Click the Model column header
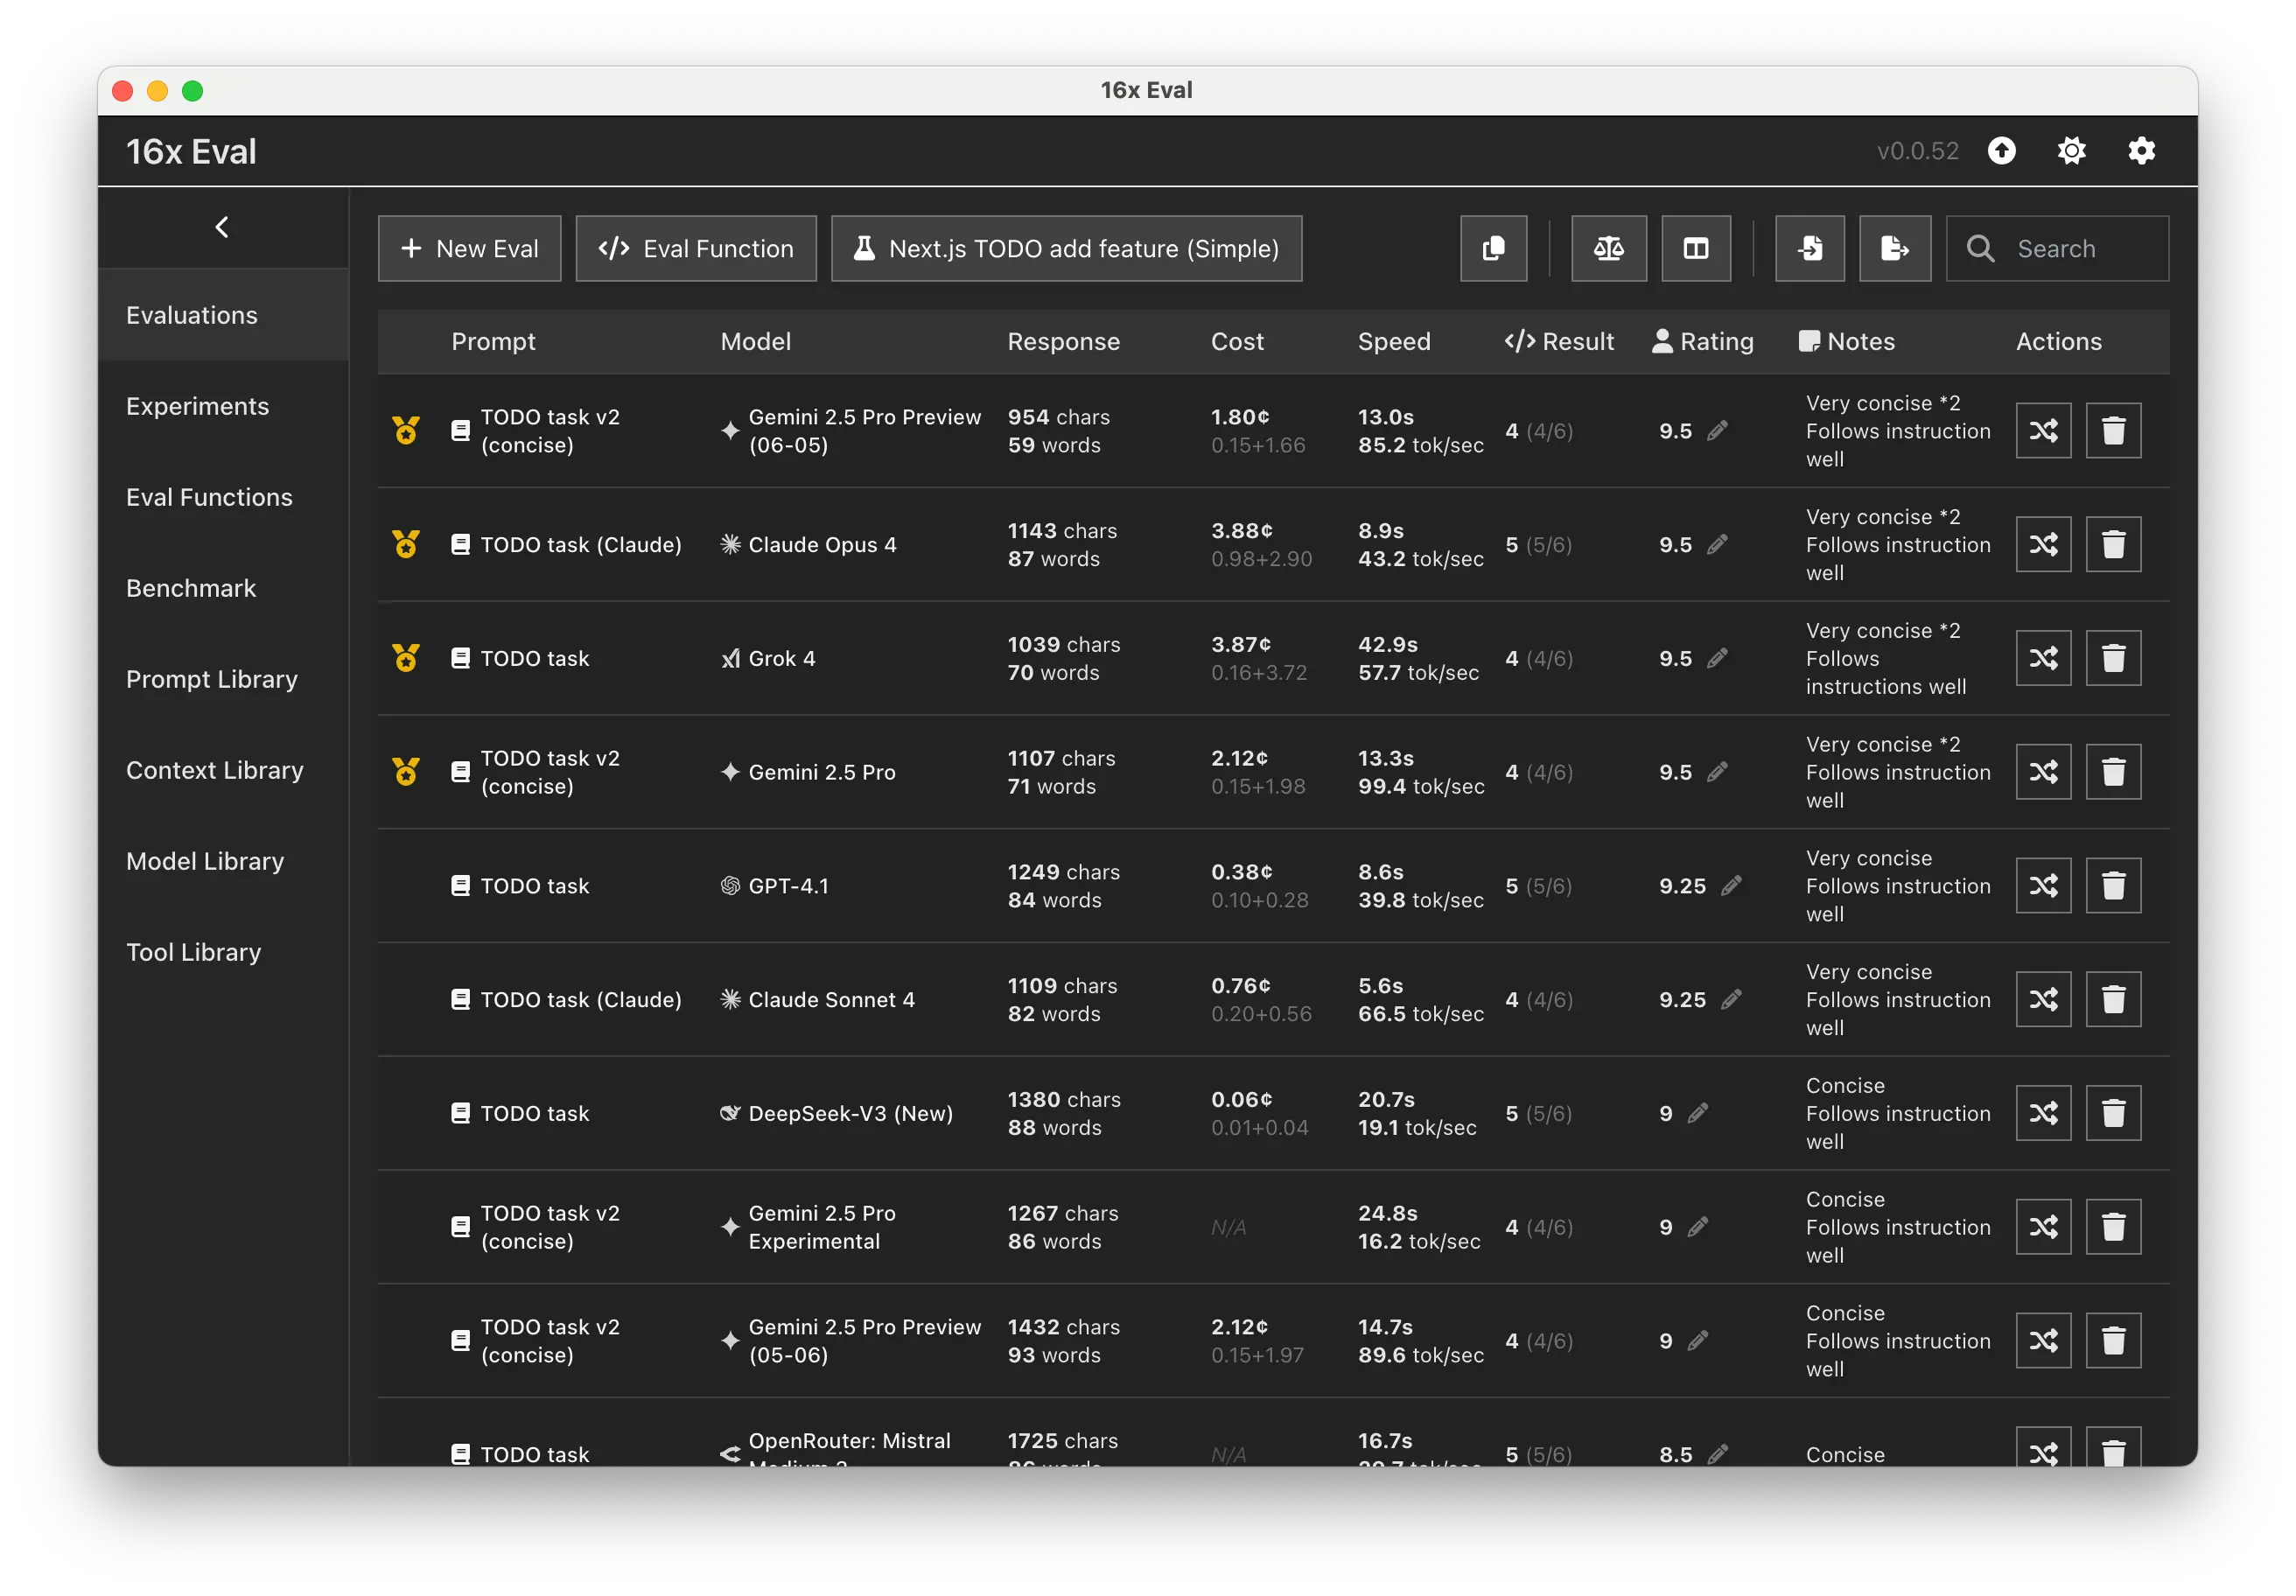The height and width of the screenshot is (1596, 2296). tap(756, 342)
